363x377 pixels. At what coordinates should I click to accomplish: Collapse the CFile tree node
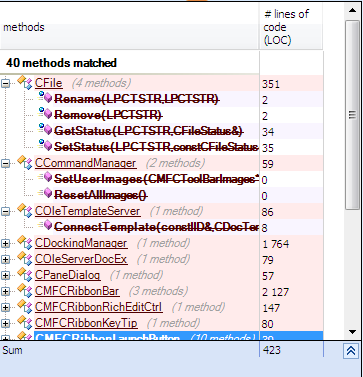5,83
